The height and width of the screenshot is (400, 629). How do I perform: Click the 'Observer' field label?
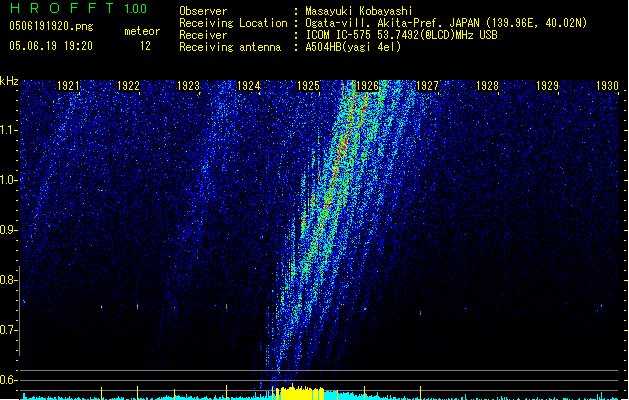click(203, 11)
